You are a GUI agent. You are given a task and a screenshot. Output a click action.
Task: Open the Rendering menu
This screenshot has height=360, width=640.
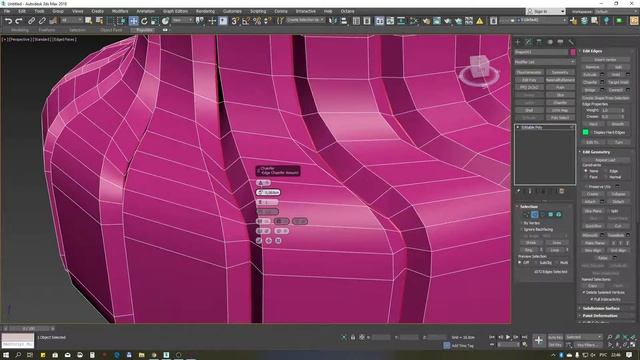click(x=205, y=11)
